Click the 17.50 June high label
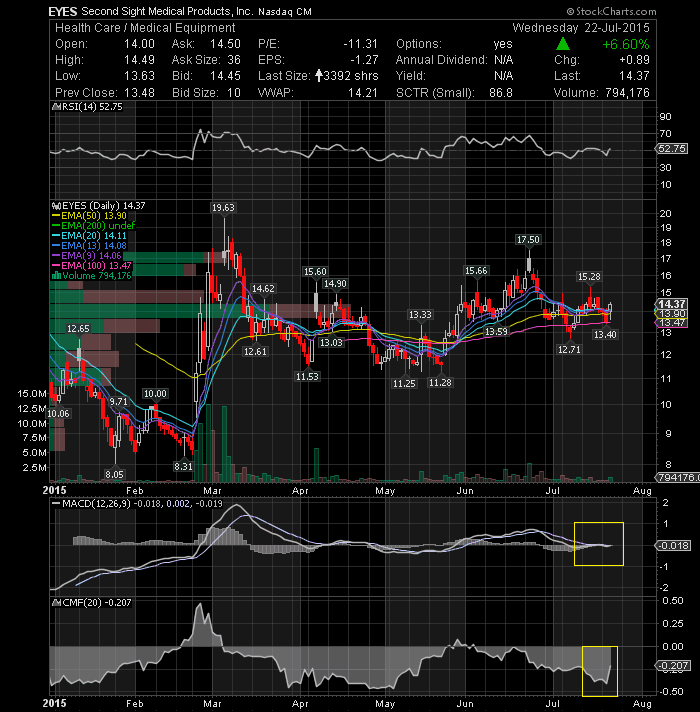Viewport: 700px width, 712px height. (x=528, y=239)
